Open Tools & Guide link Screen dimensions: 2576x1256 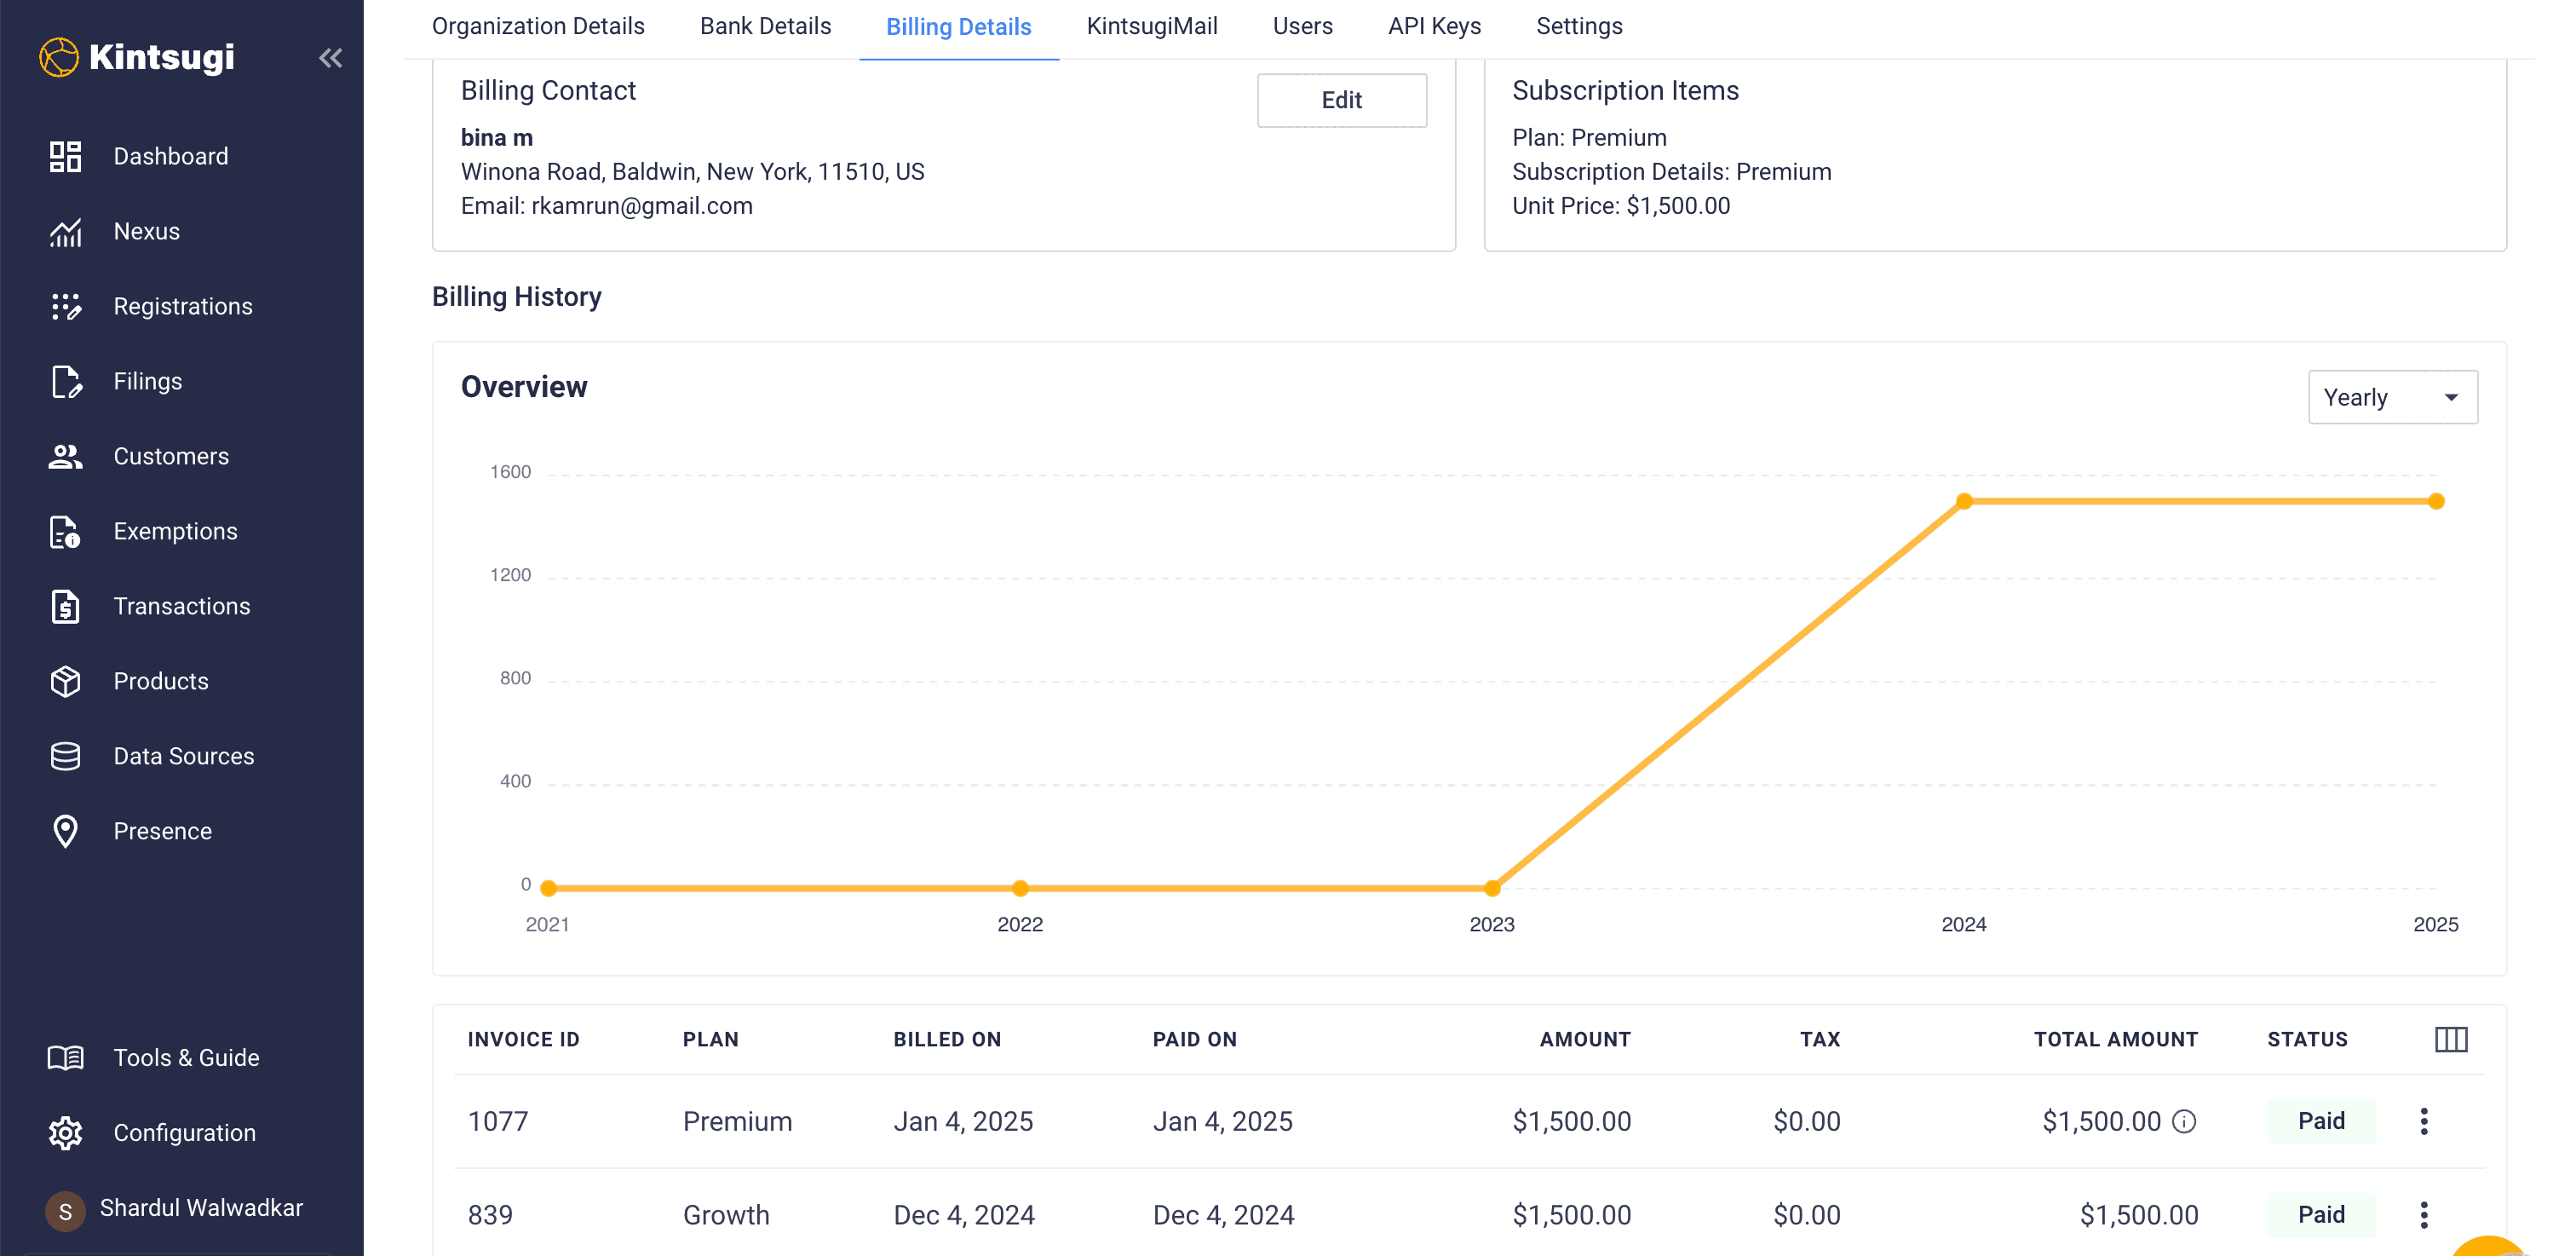coord(186,1057)
